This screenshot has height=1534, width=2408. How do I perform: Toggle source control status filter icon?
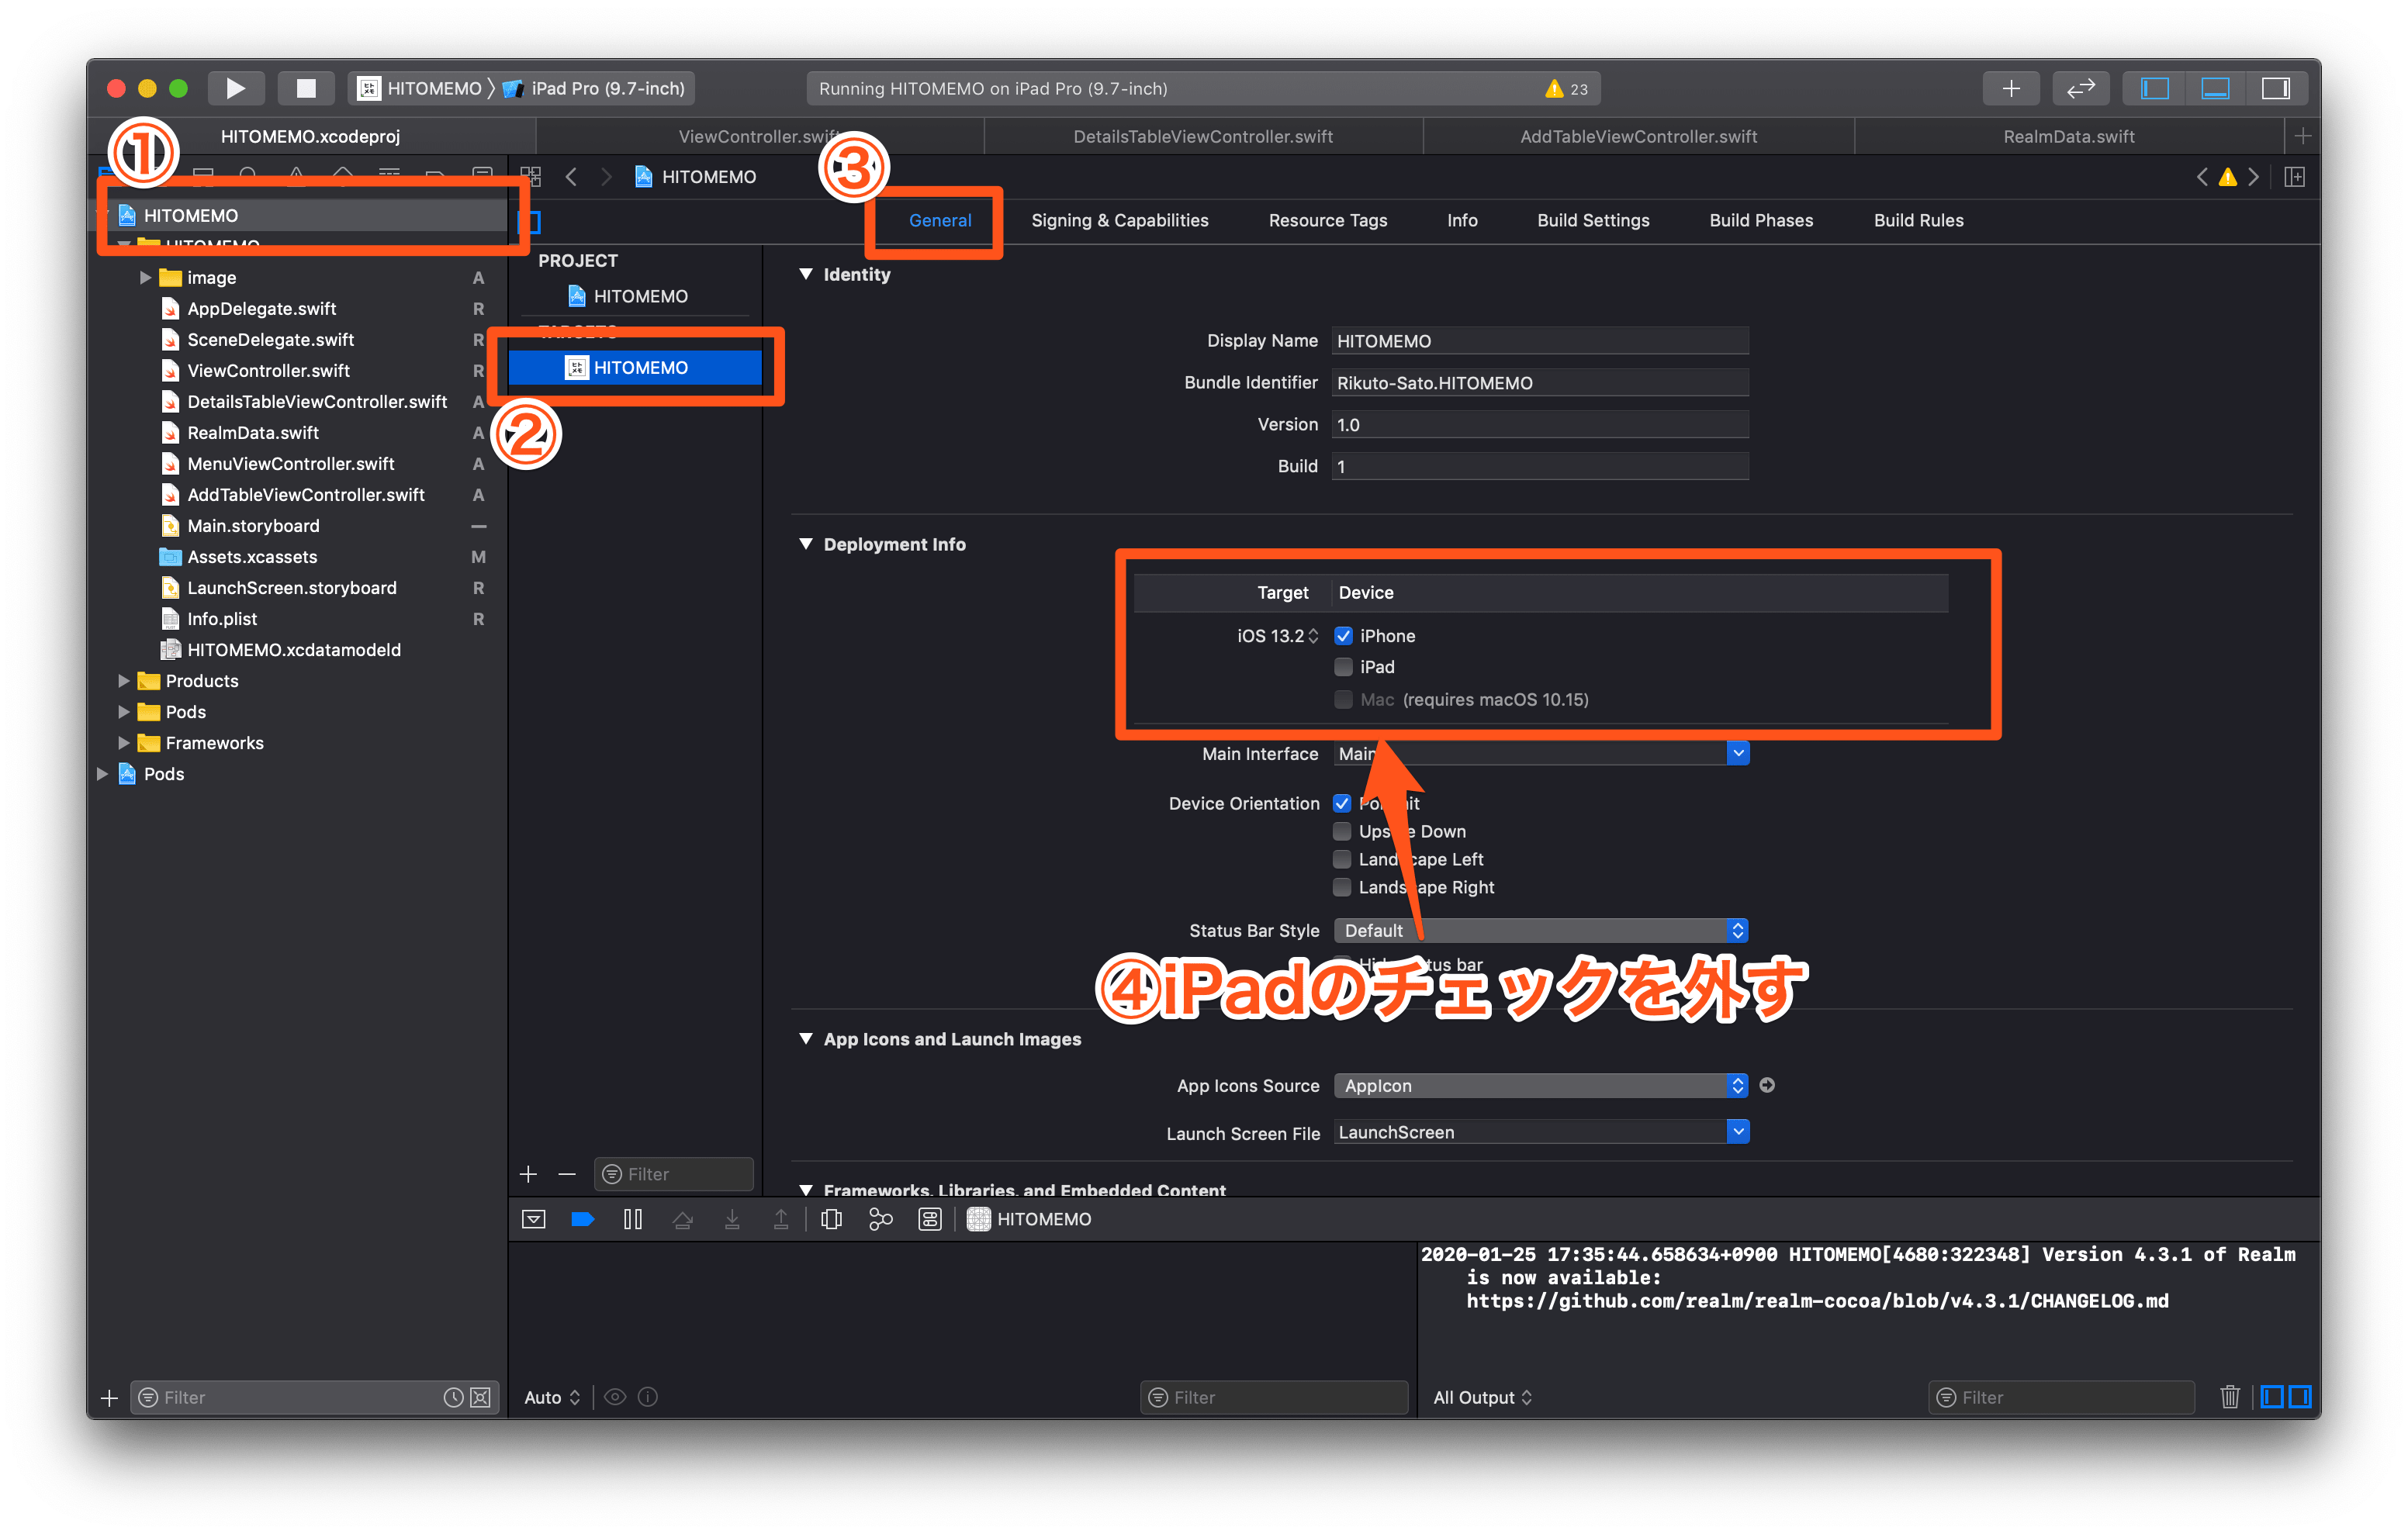[x=481, y=1397]
